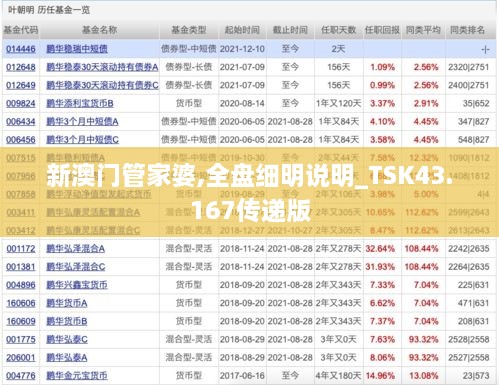The width and height of the screenshot is (499, 385).
Task: Open 鹏华金元宝货币 fund link
Action: click(x=77, y=376)
